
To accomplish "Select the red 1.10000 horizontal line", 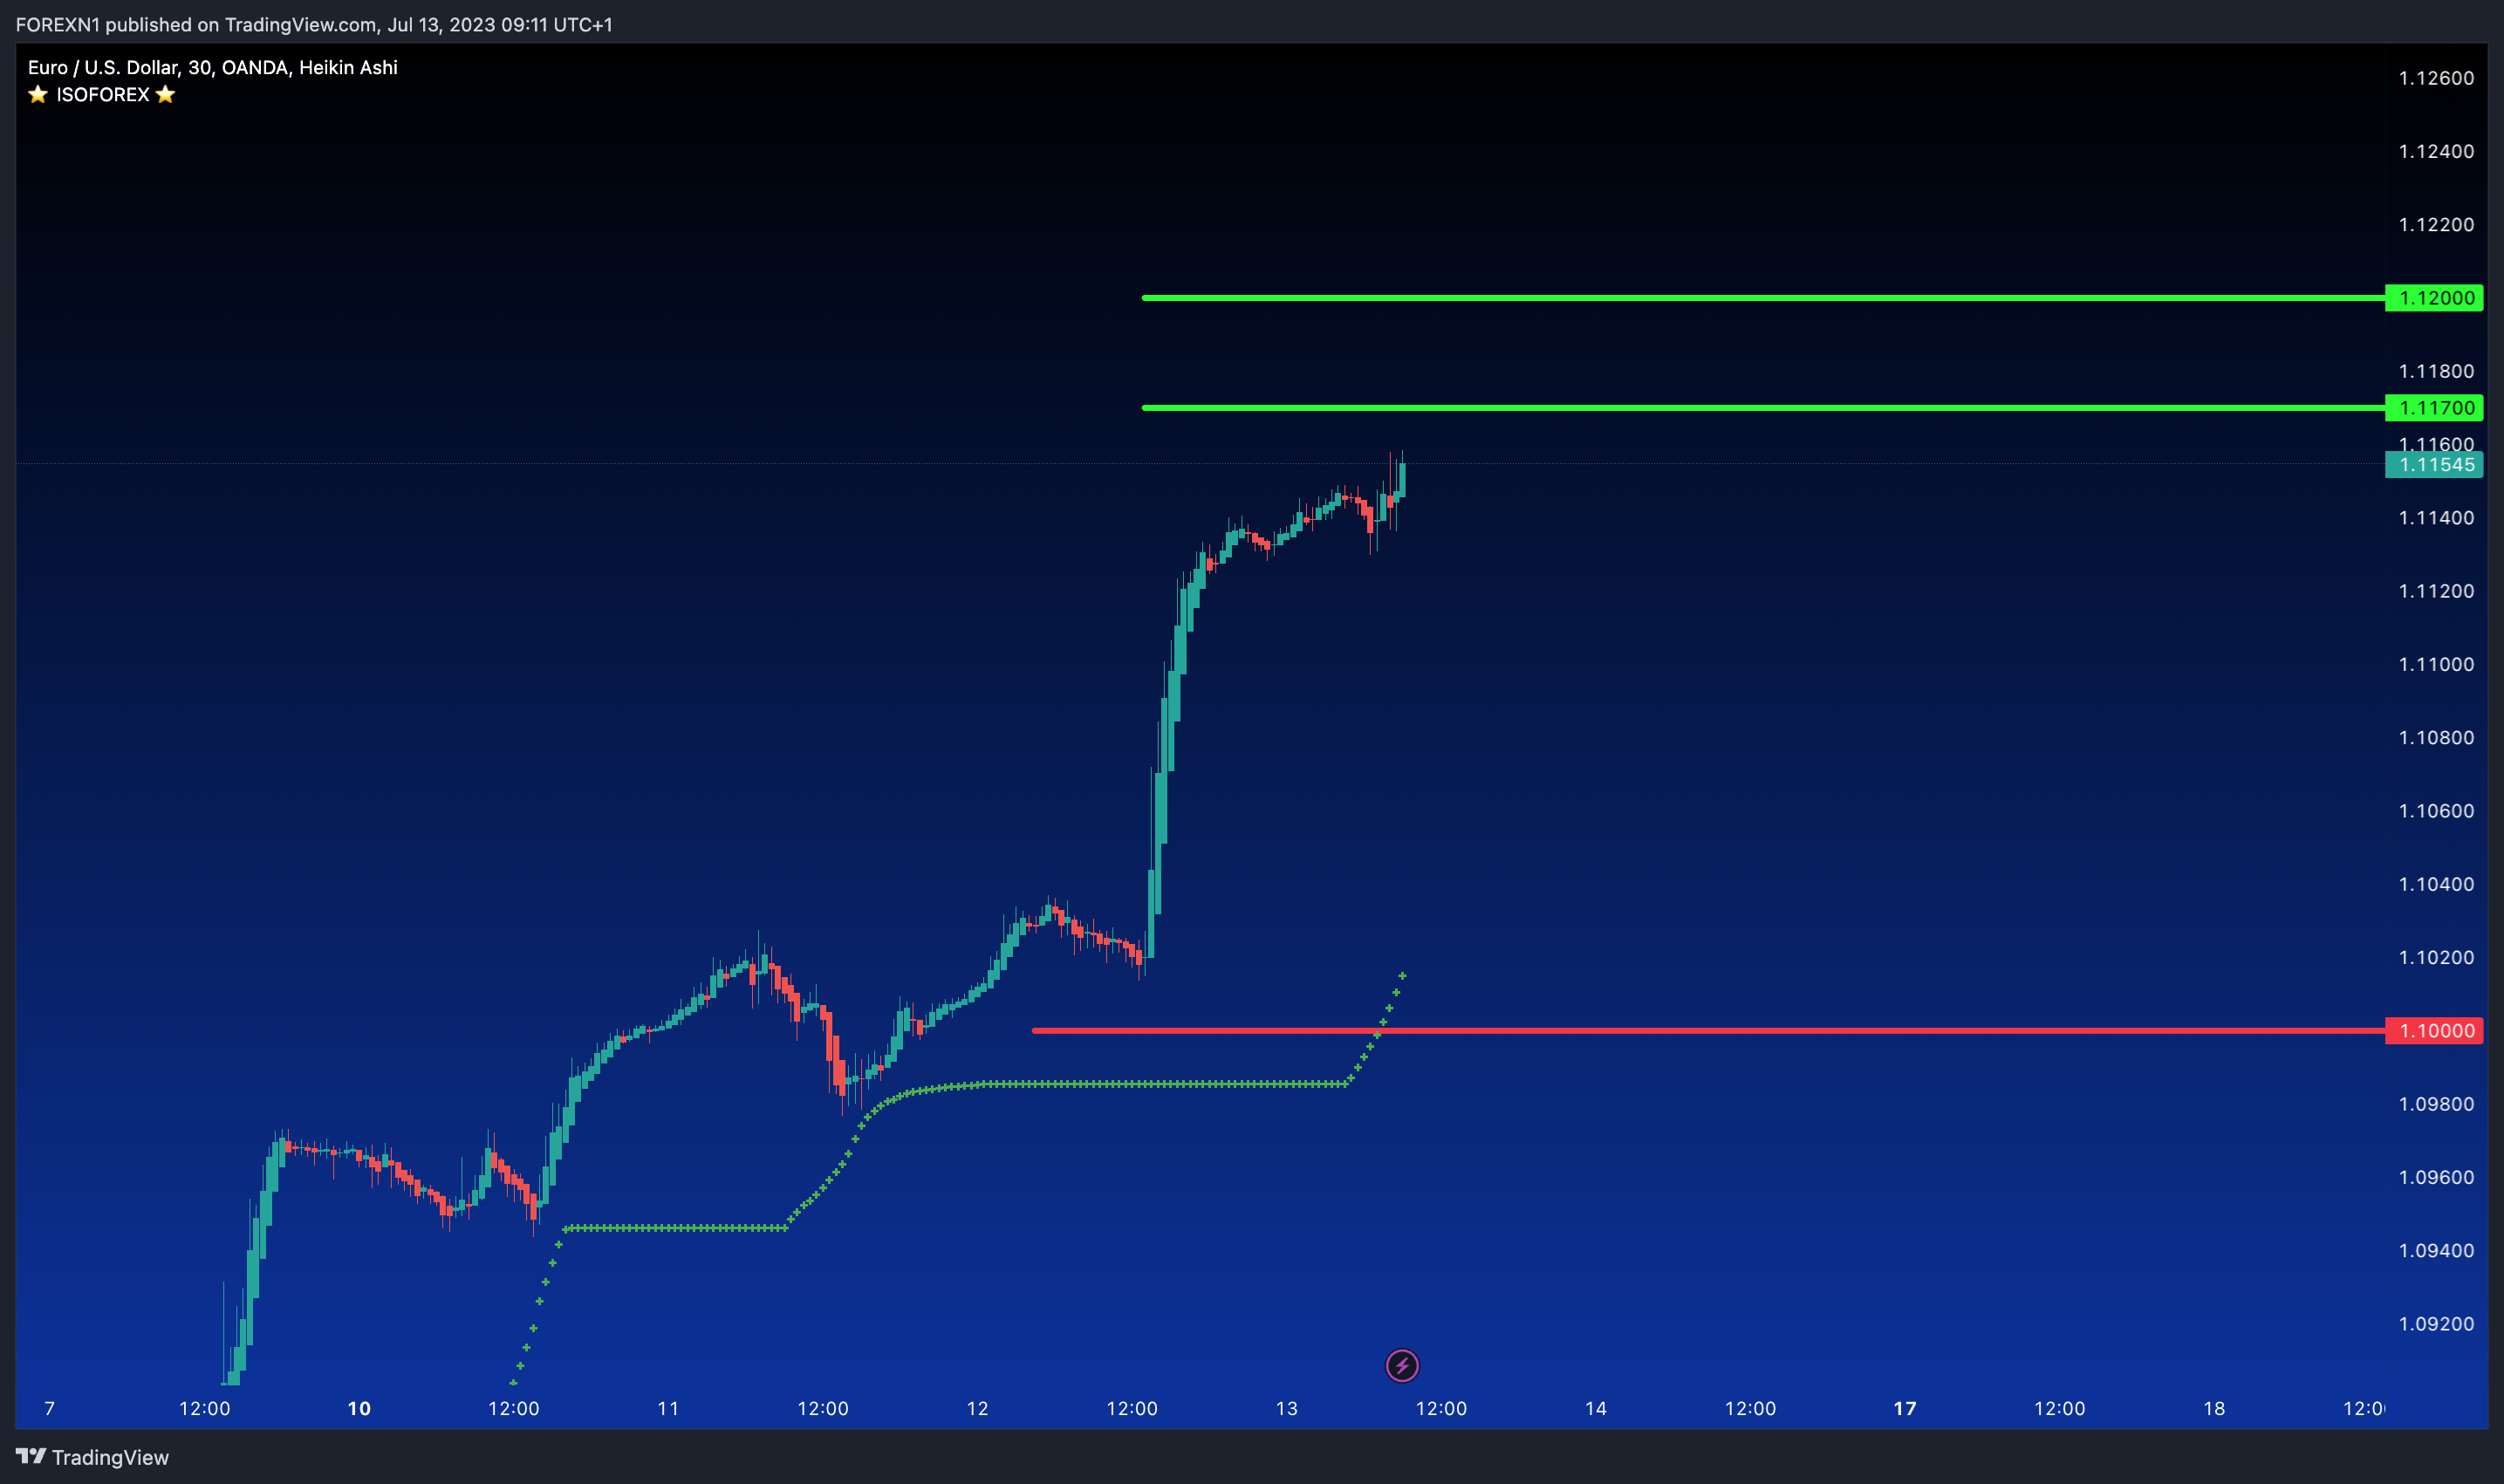I will point(1708,1031).
